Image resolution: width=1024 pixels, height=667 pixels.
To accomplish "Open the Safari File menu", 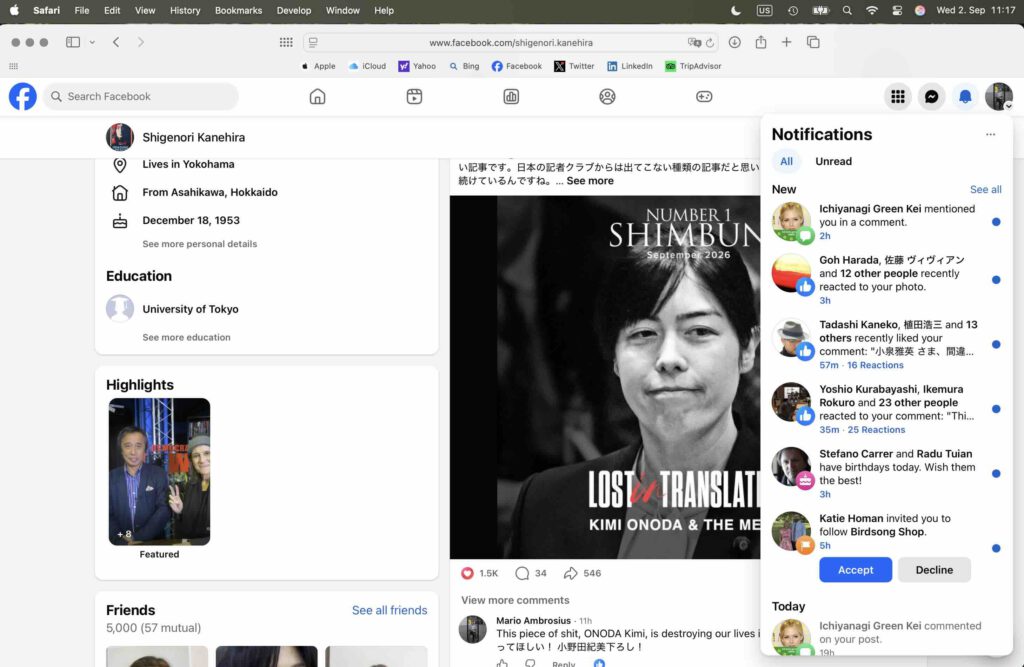I will coord(82,10).
